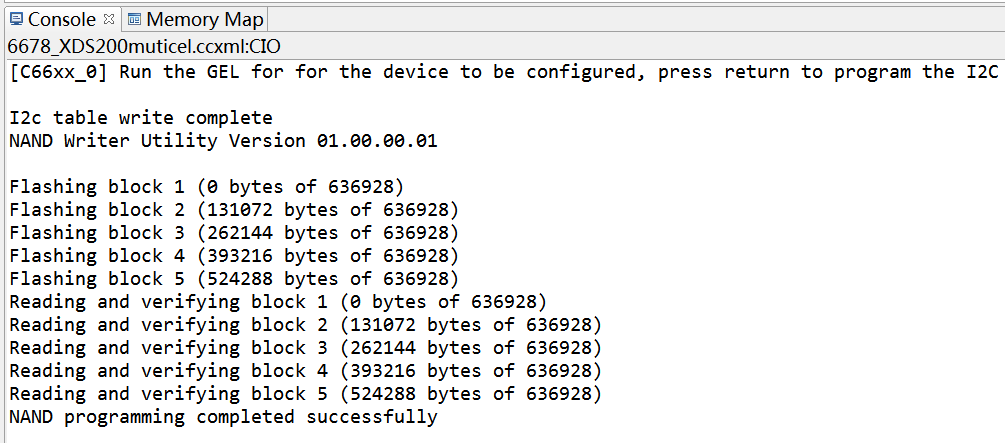This screenshot has width=1005, height=443.
Task: Click the Flashing block 2 output line
Action: (x=234, y=210)
